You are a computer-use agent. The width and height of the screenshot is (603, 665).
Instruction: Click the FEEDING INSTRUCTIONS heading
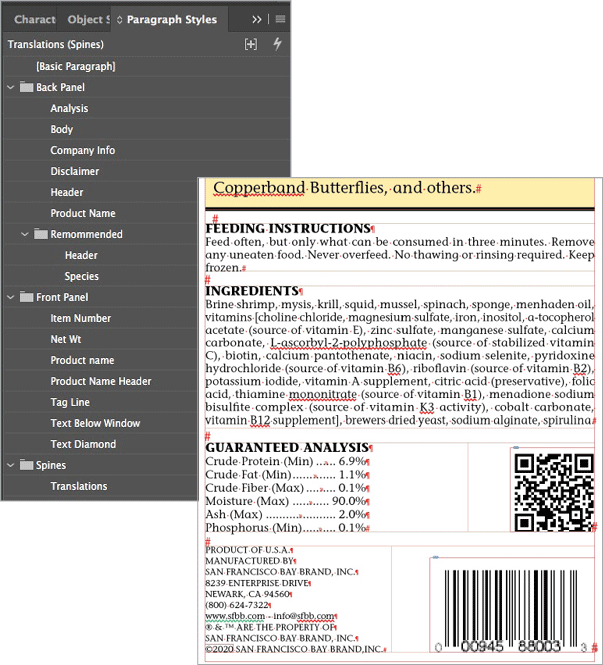(x=288, y=229)
